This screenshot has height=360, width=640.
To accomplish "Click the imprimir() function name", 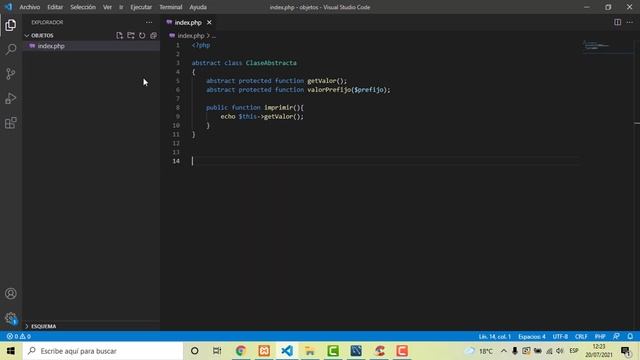I will [278, 107].
